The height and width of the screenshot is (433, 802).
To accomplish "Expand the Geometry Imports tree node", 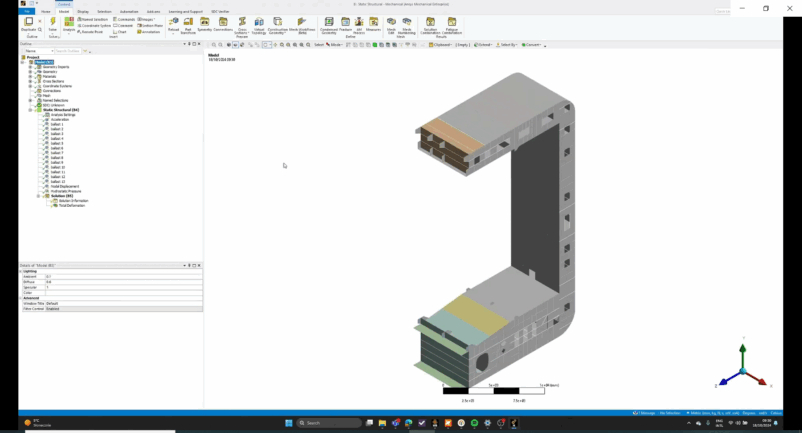I will [x=30, y=67].
